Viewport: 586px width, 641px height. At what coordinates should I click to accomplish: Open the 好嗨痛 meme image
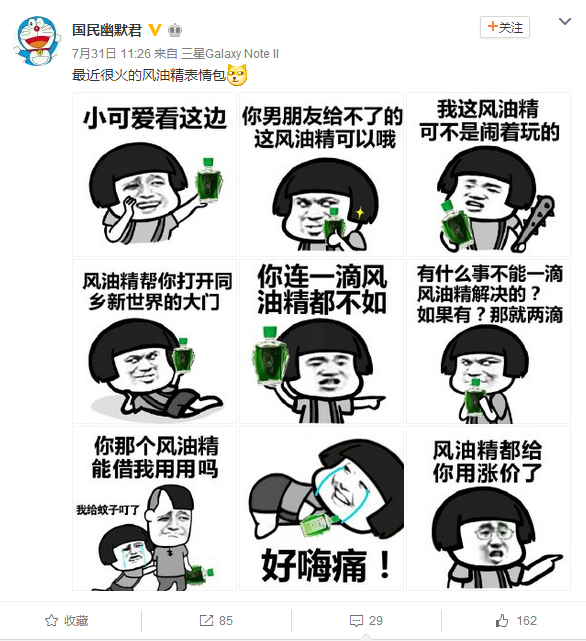[x=321, y=509]
